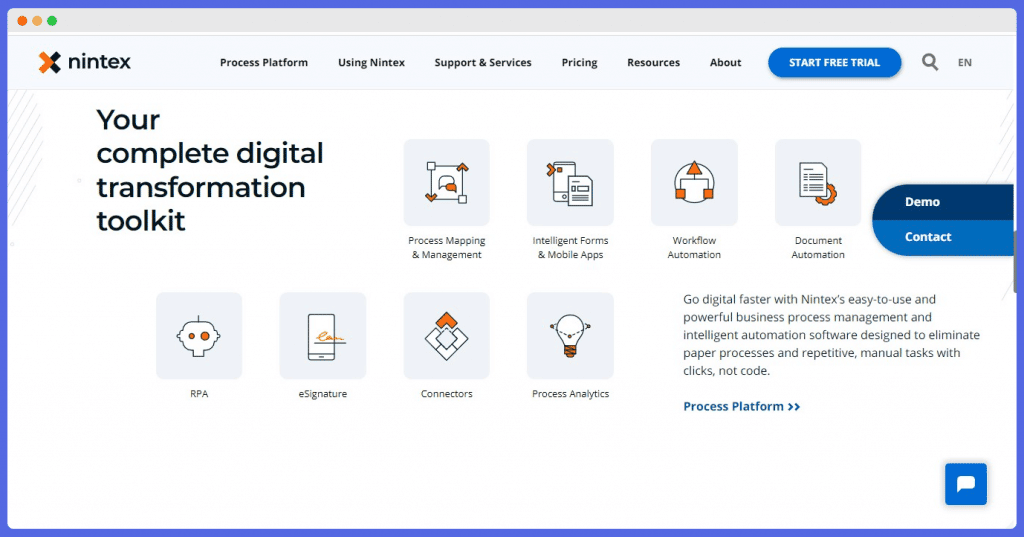The width and height of the screenshot is (1024, 537).
Task: Click the Process Mapping & Management label
Action: click(x=447, y=248)
